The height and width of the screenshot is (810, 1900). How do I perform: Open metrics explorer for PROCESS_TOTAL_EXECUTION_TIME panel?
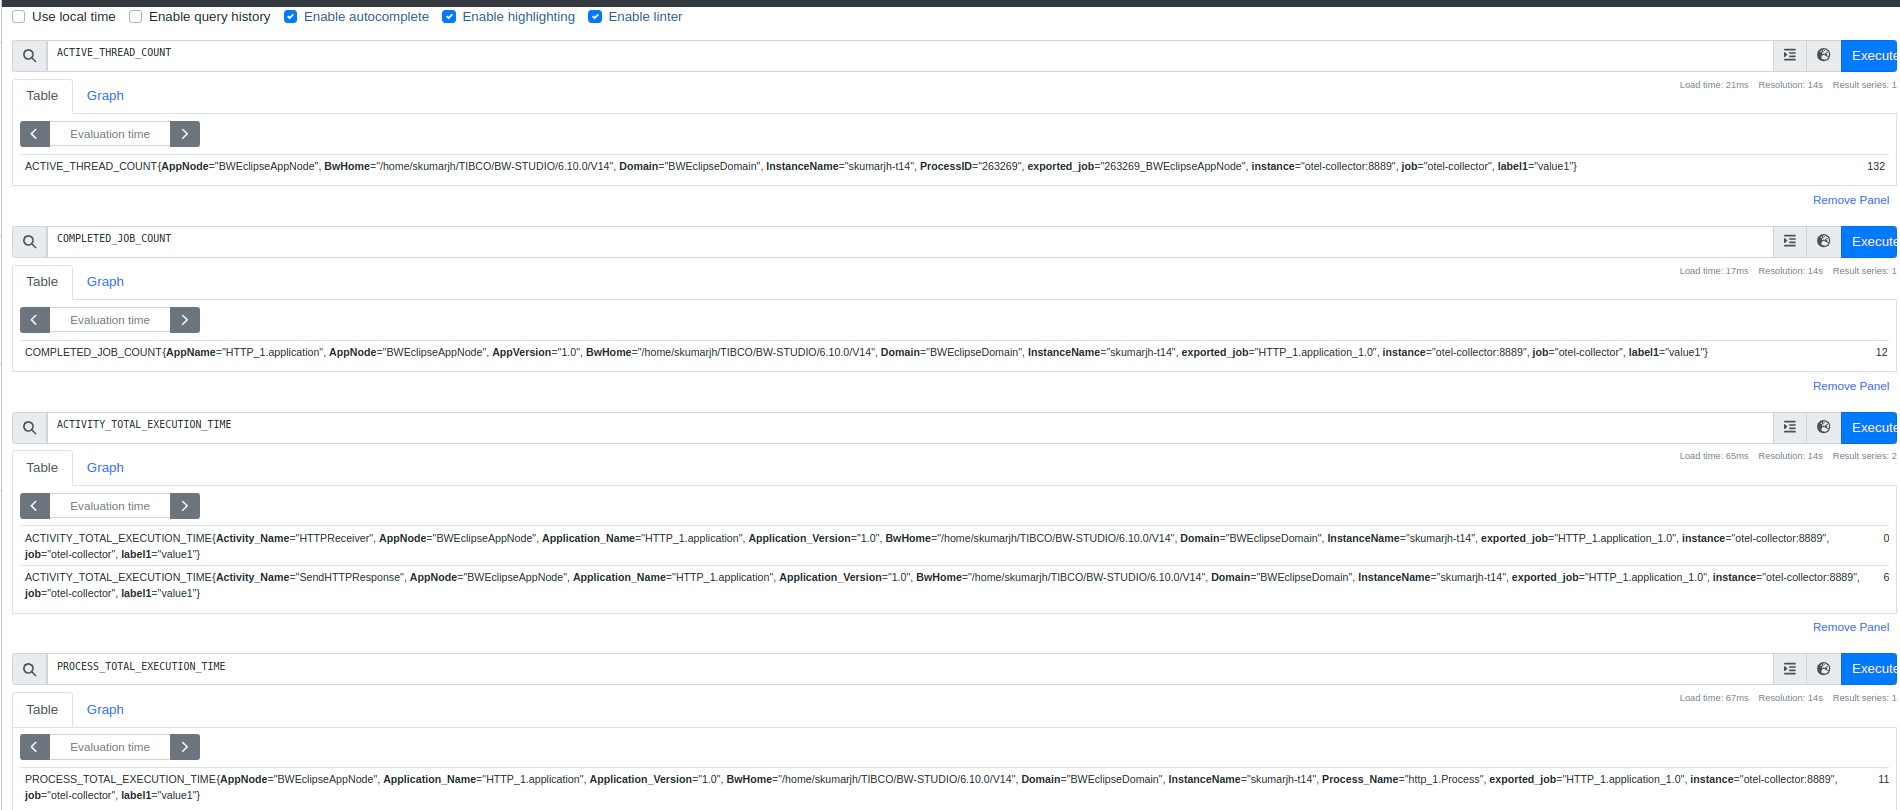[x=1824, y=669]
